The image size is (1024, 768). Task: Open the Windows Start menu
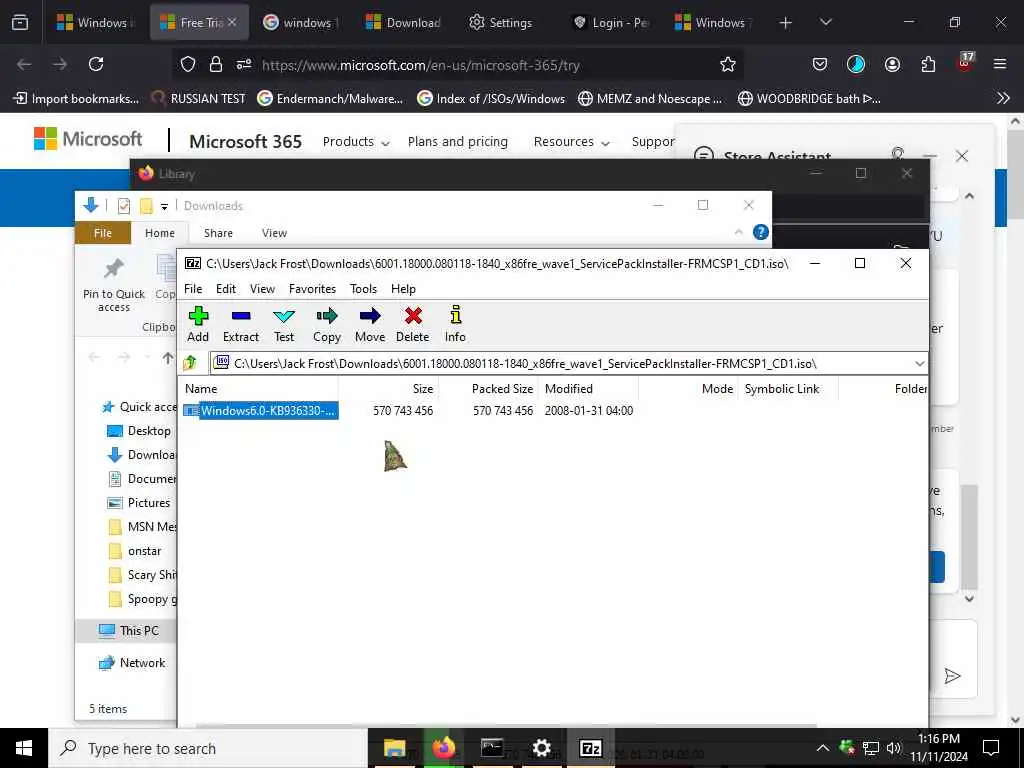pos(24,748)
